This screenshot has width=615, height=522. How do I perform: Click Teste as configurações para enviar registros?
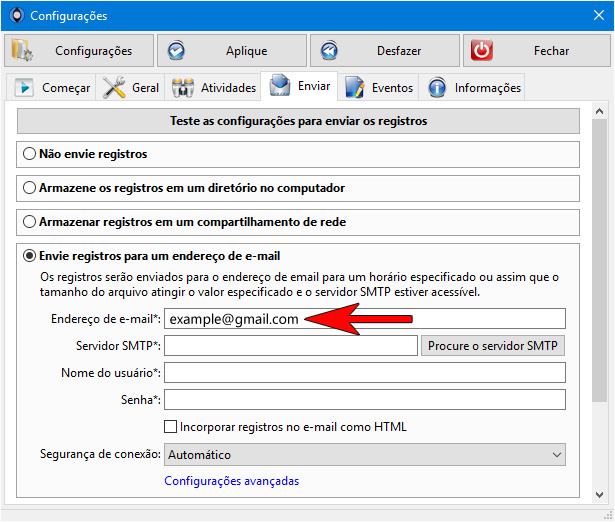click(298, 121)
